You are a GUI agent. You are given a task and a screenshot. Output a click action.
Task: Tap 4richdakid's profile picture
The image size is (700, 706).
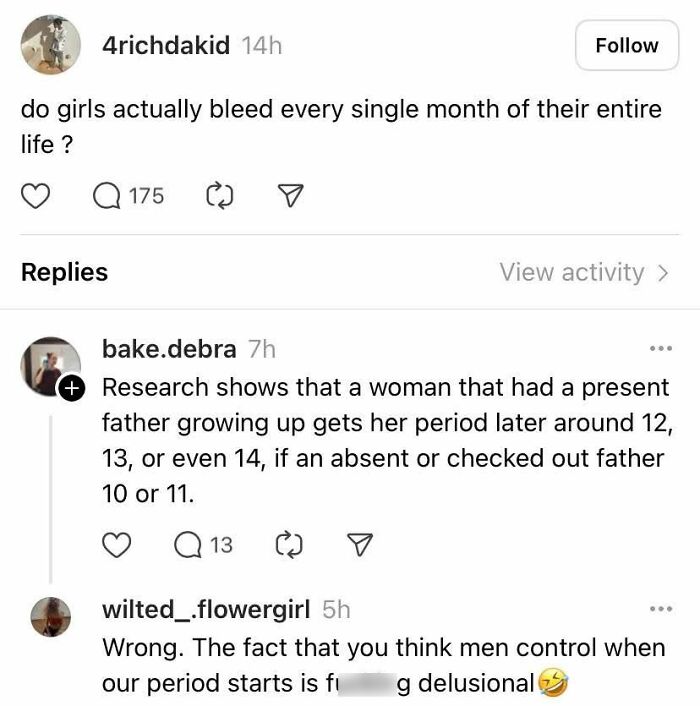click(50, 45)
